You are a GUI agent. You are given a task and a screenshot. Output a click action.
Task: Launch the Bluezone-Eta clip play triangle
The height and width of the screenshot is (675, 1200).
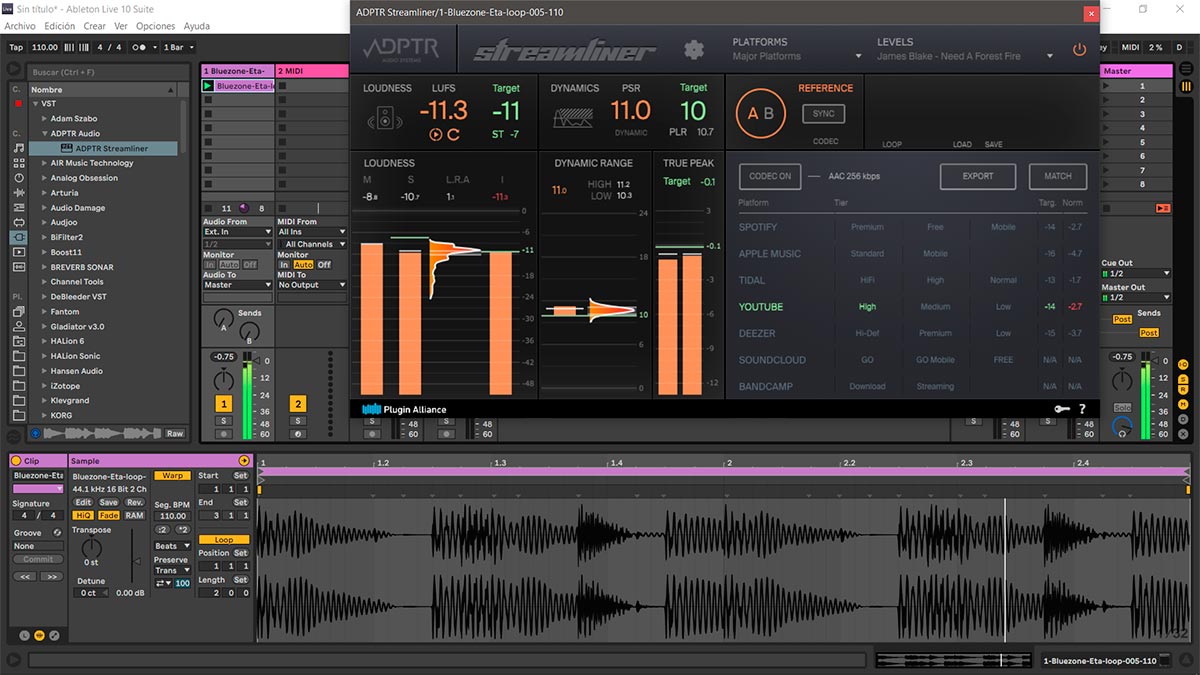(x=208, y=86)
